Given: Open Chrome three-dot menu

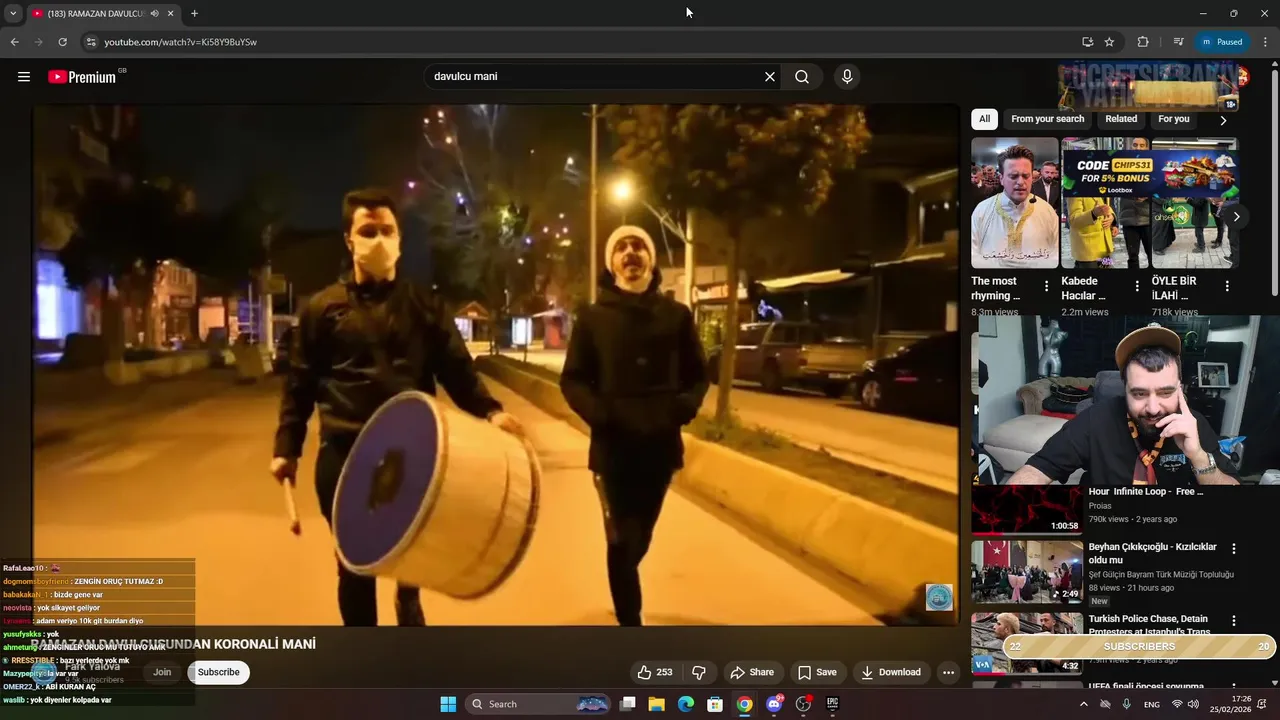Looking at the screenshot, I should 1266,42.
